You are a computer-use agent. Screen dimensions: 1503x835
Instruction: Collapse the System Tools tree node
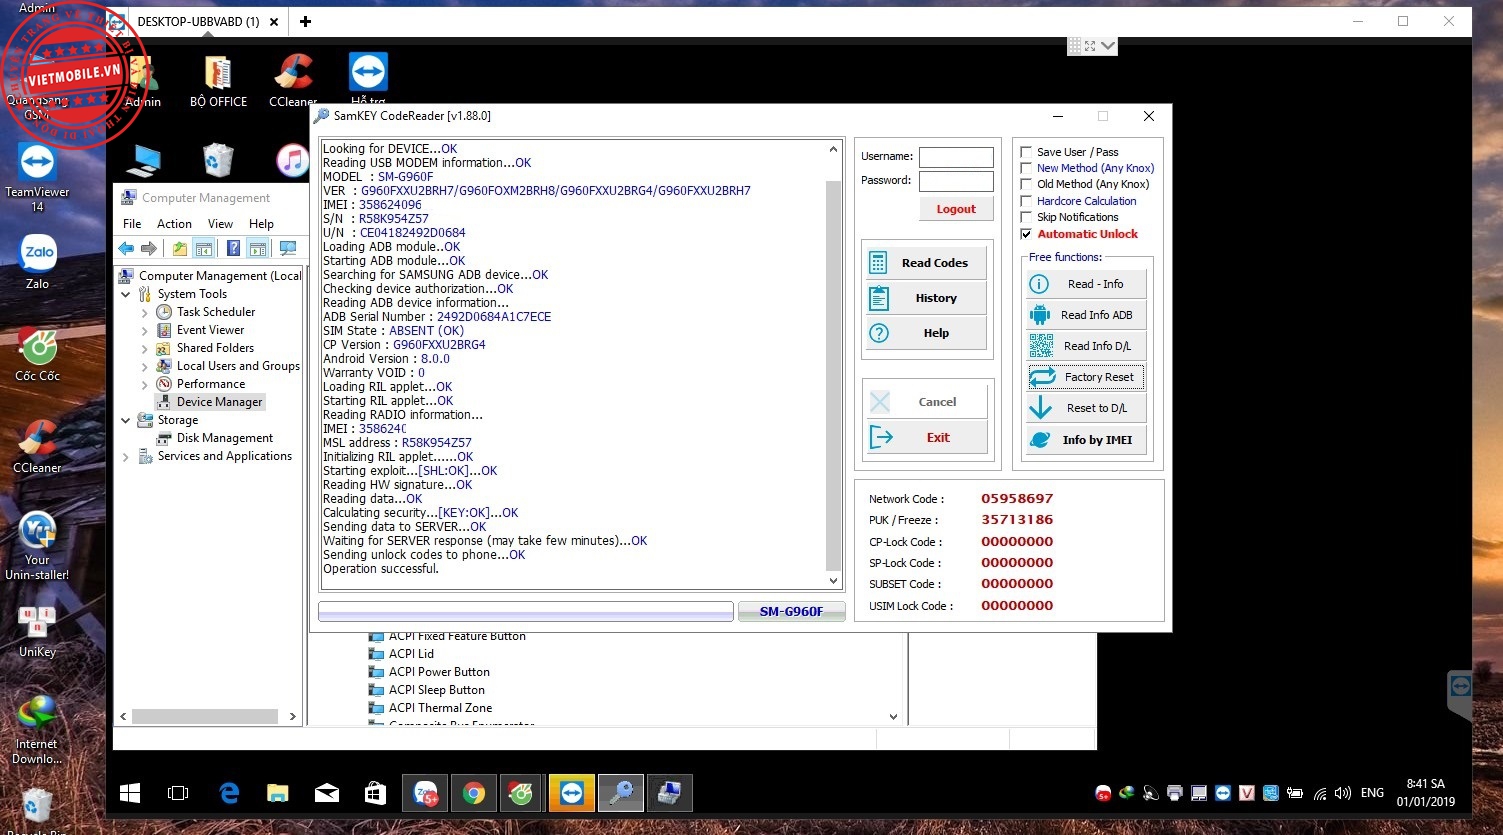(126, 294)
